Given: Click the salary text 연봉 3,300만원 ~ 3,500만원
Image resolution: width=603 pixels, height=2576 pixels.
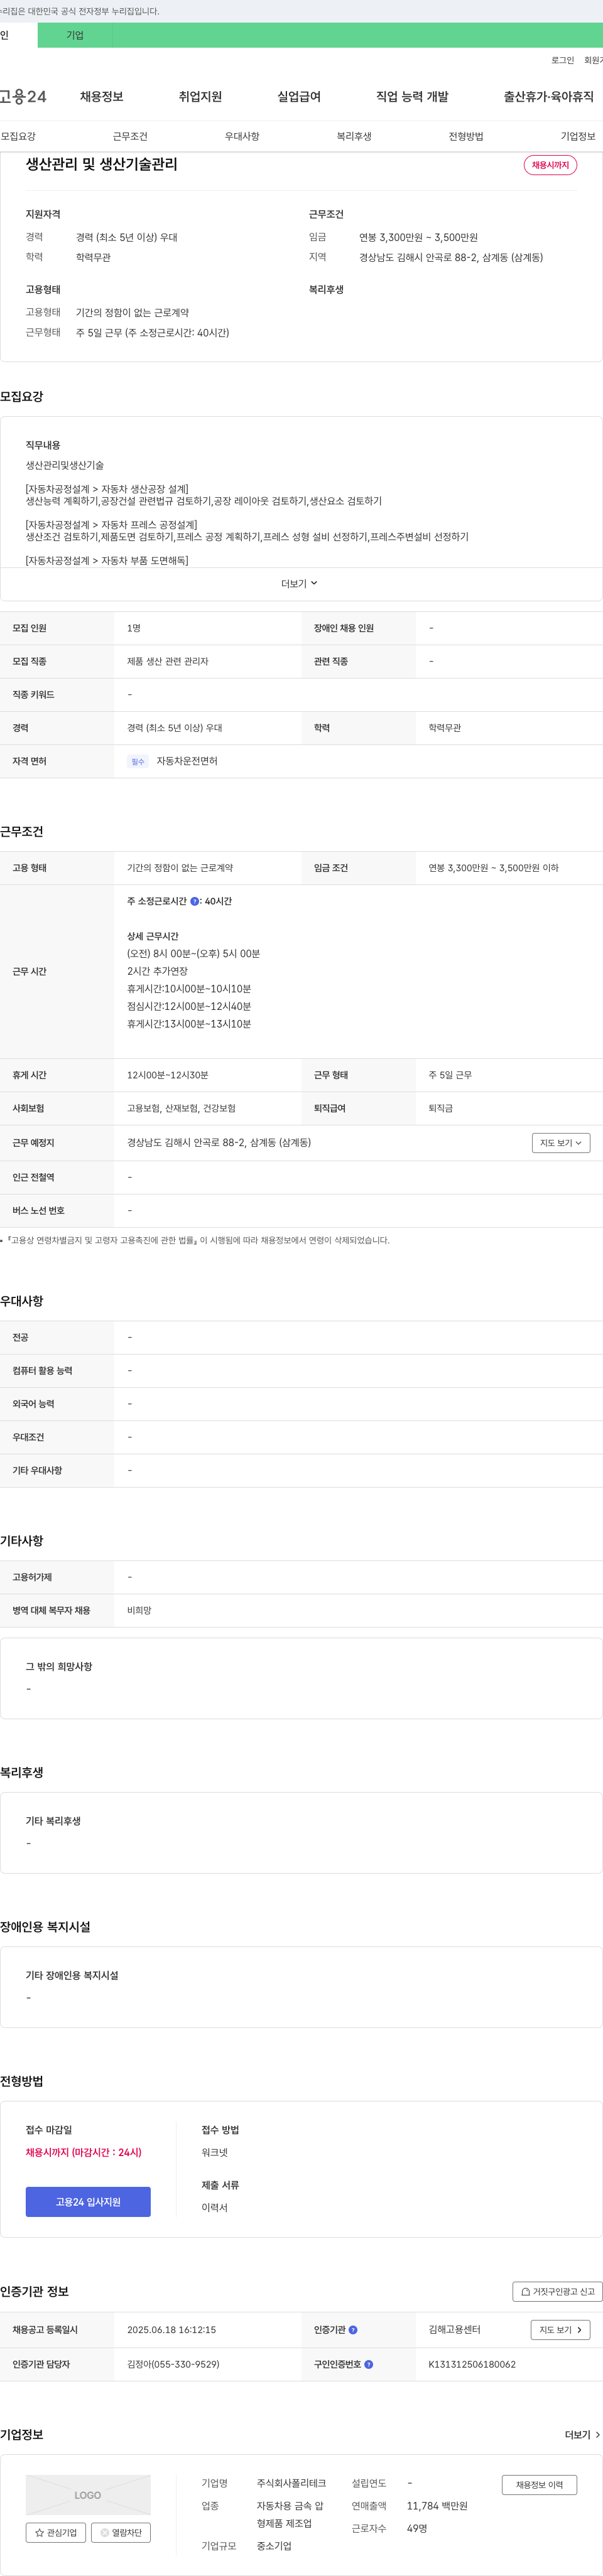Looking at the screenshot, I should 418,238.
